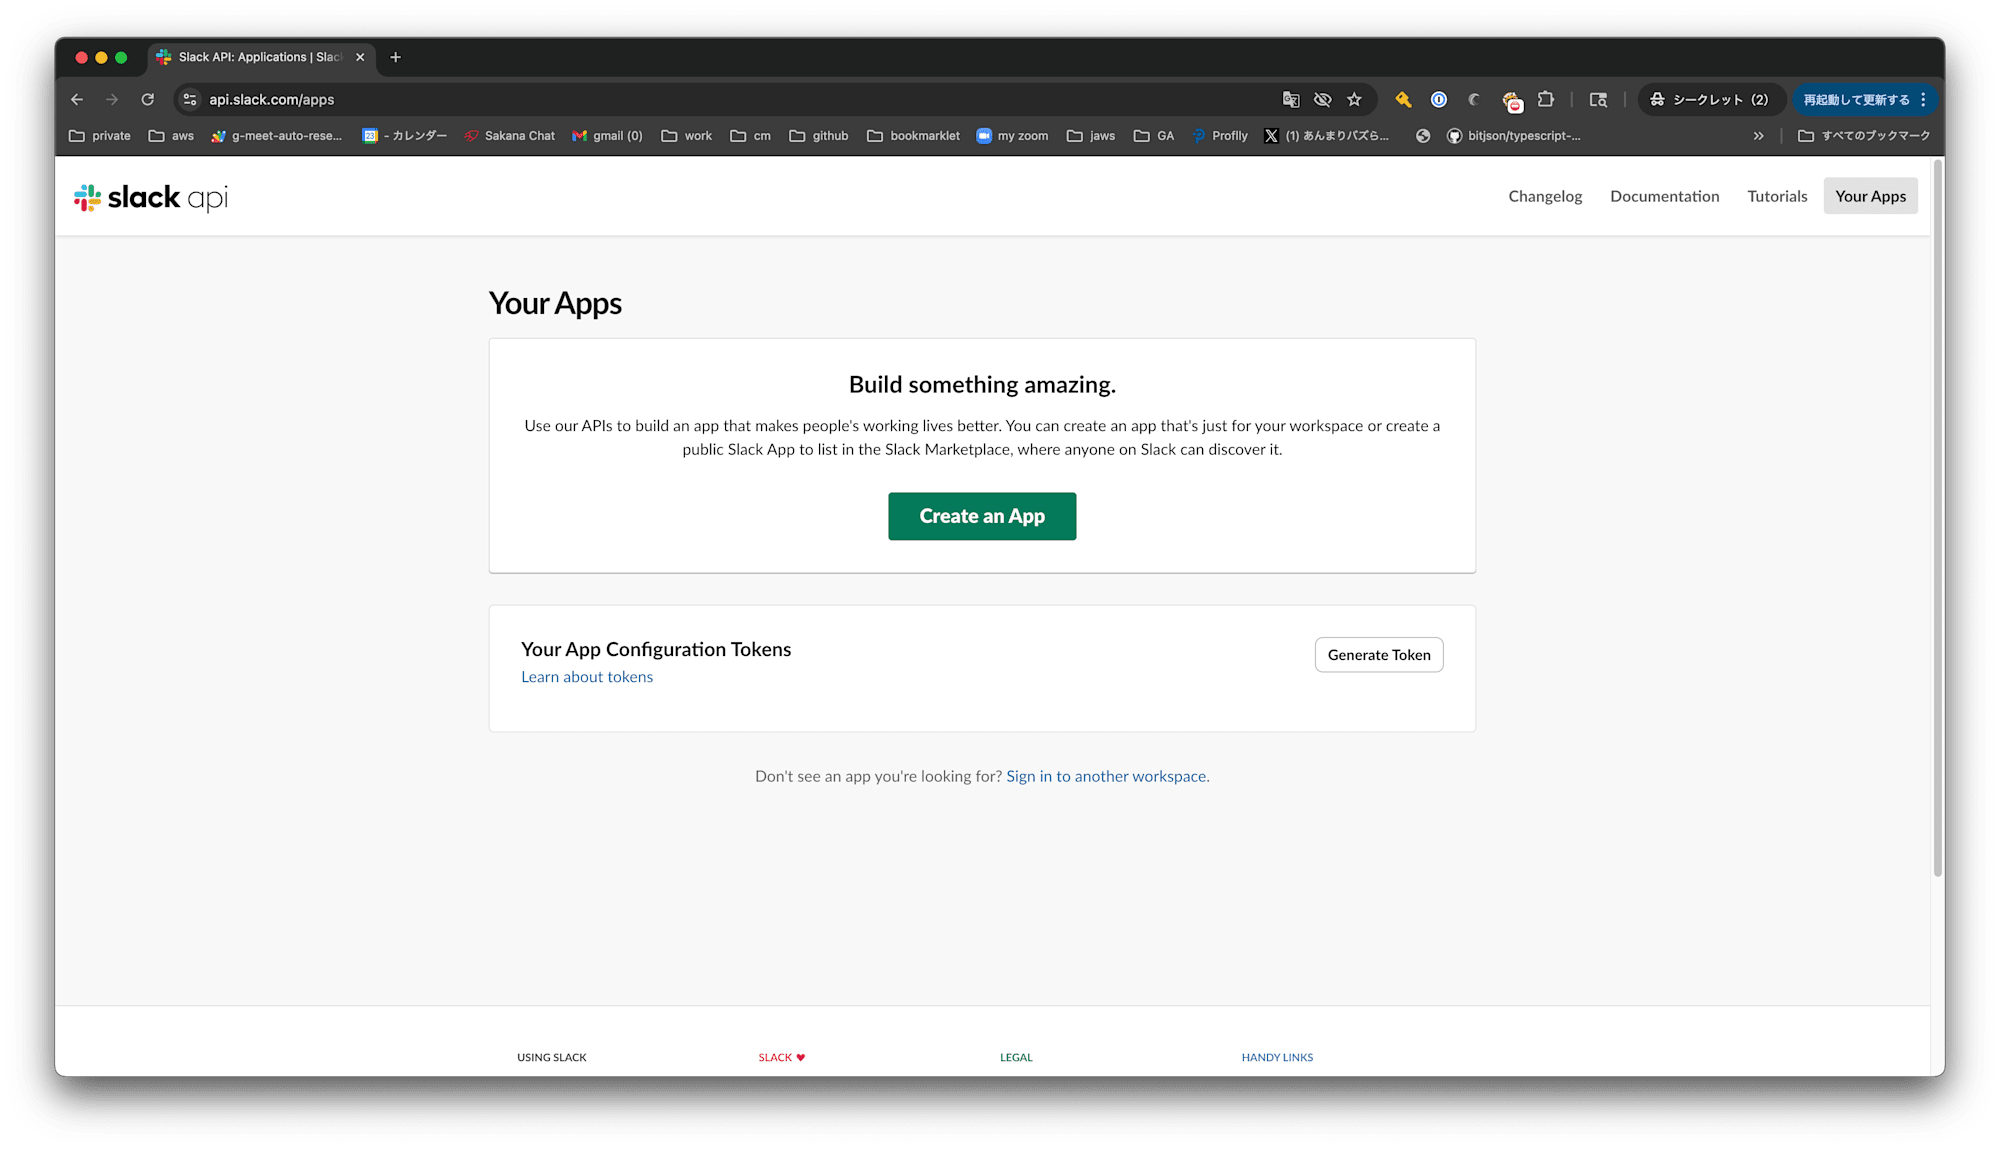Open the g-meet-auto-rese bookmark
The image size is (2000, 1149).
coord(277,136)
